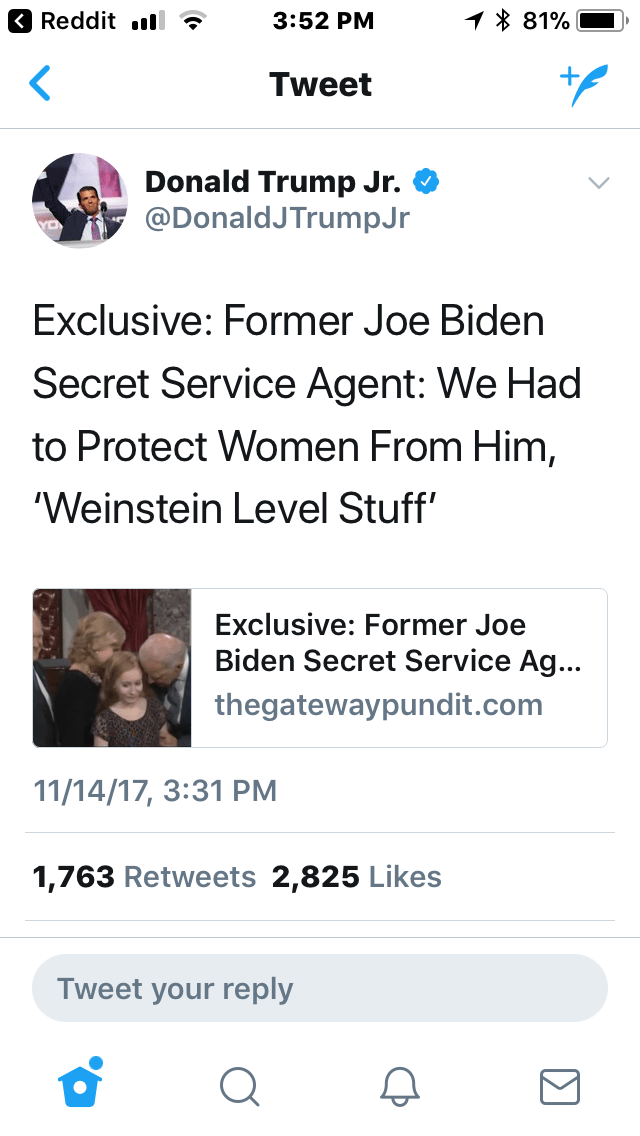Open @DonaldJTrumpJr handle profile
Screen dimensions: 640x1136
point(278,218)
